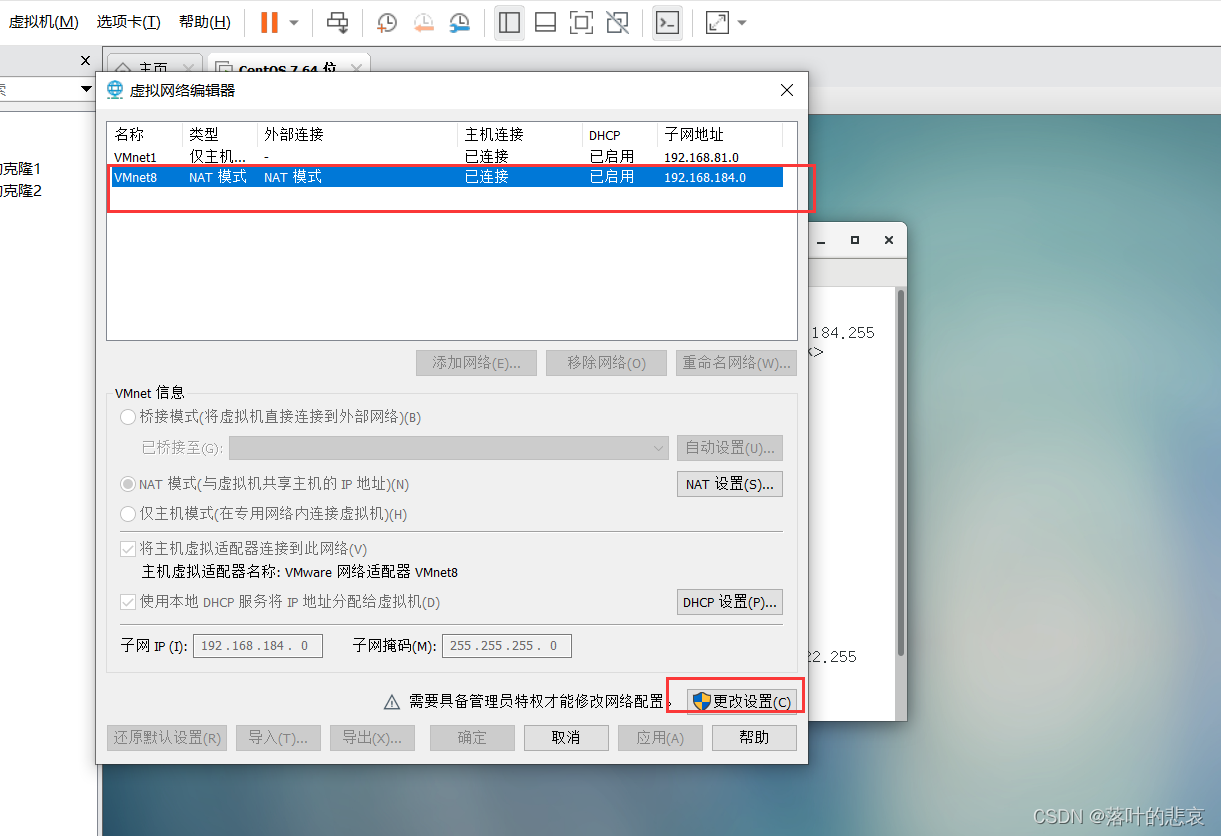The height and width of the screenshot is (836, 1221).
Task: Click the 确定 button
Action: tap(472, 738)
